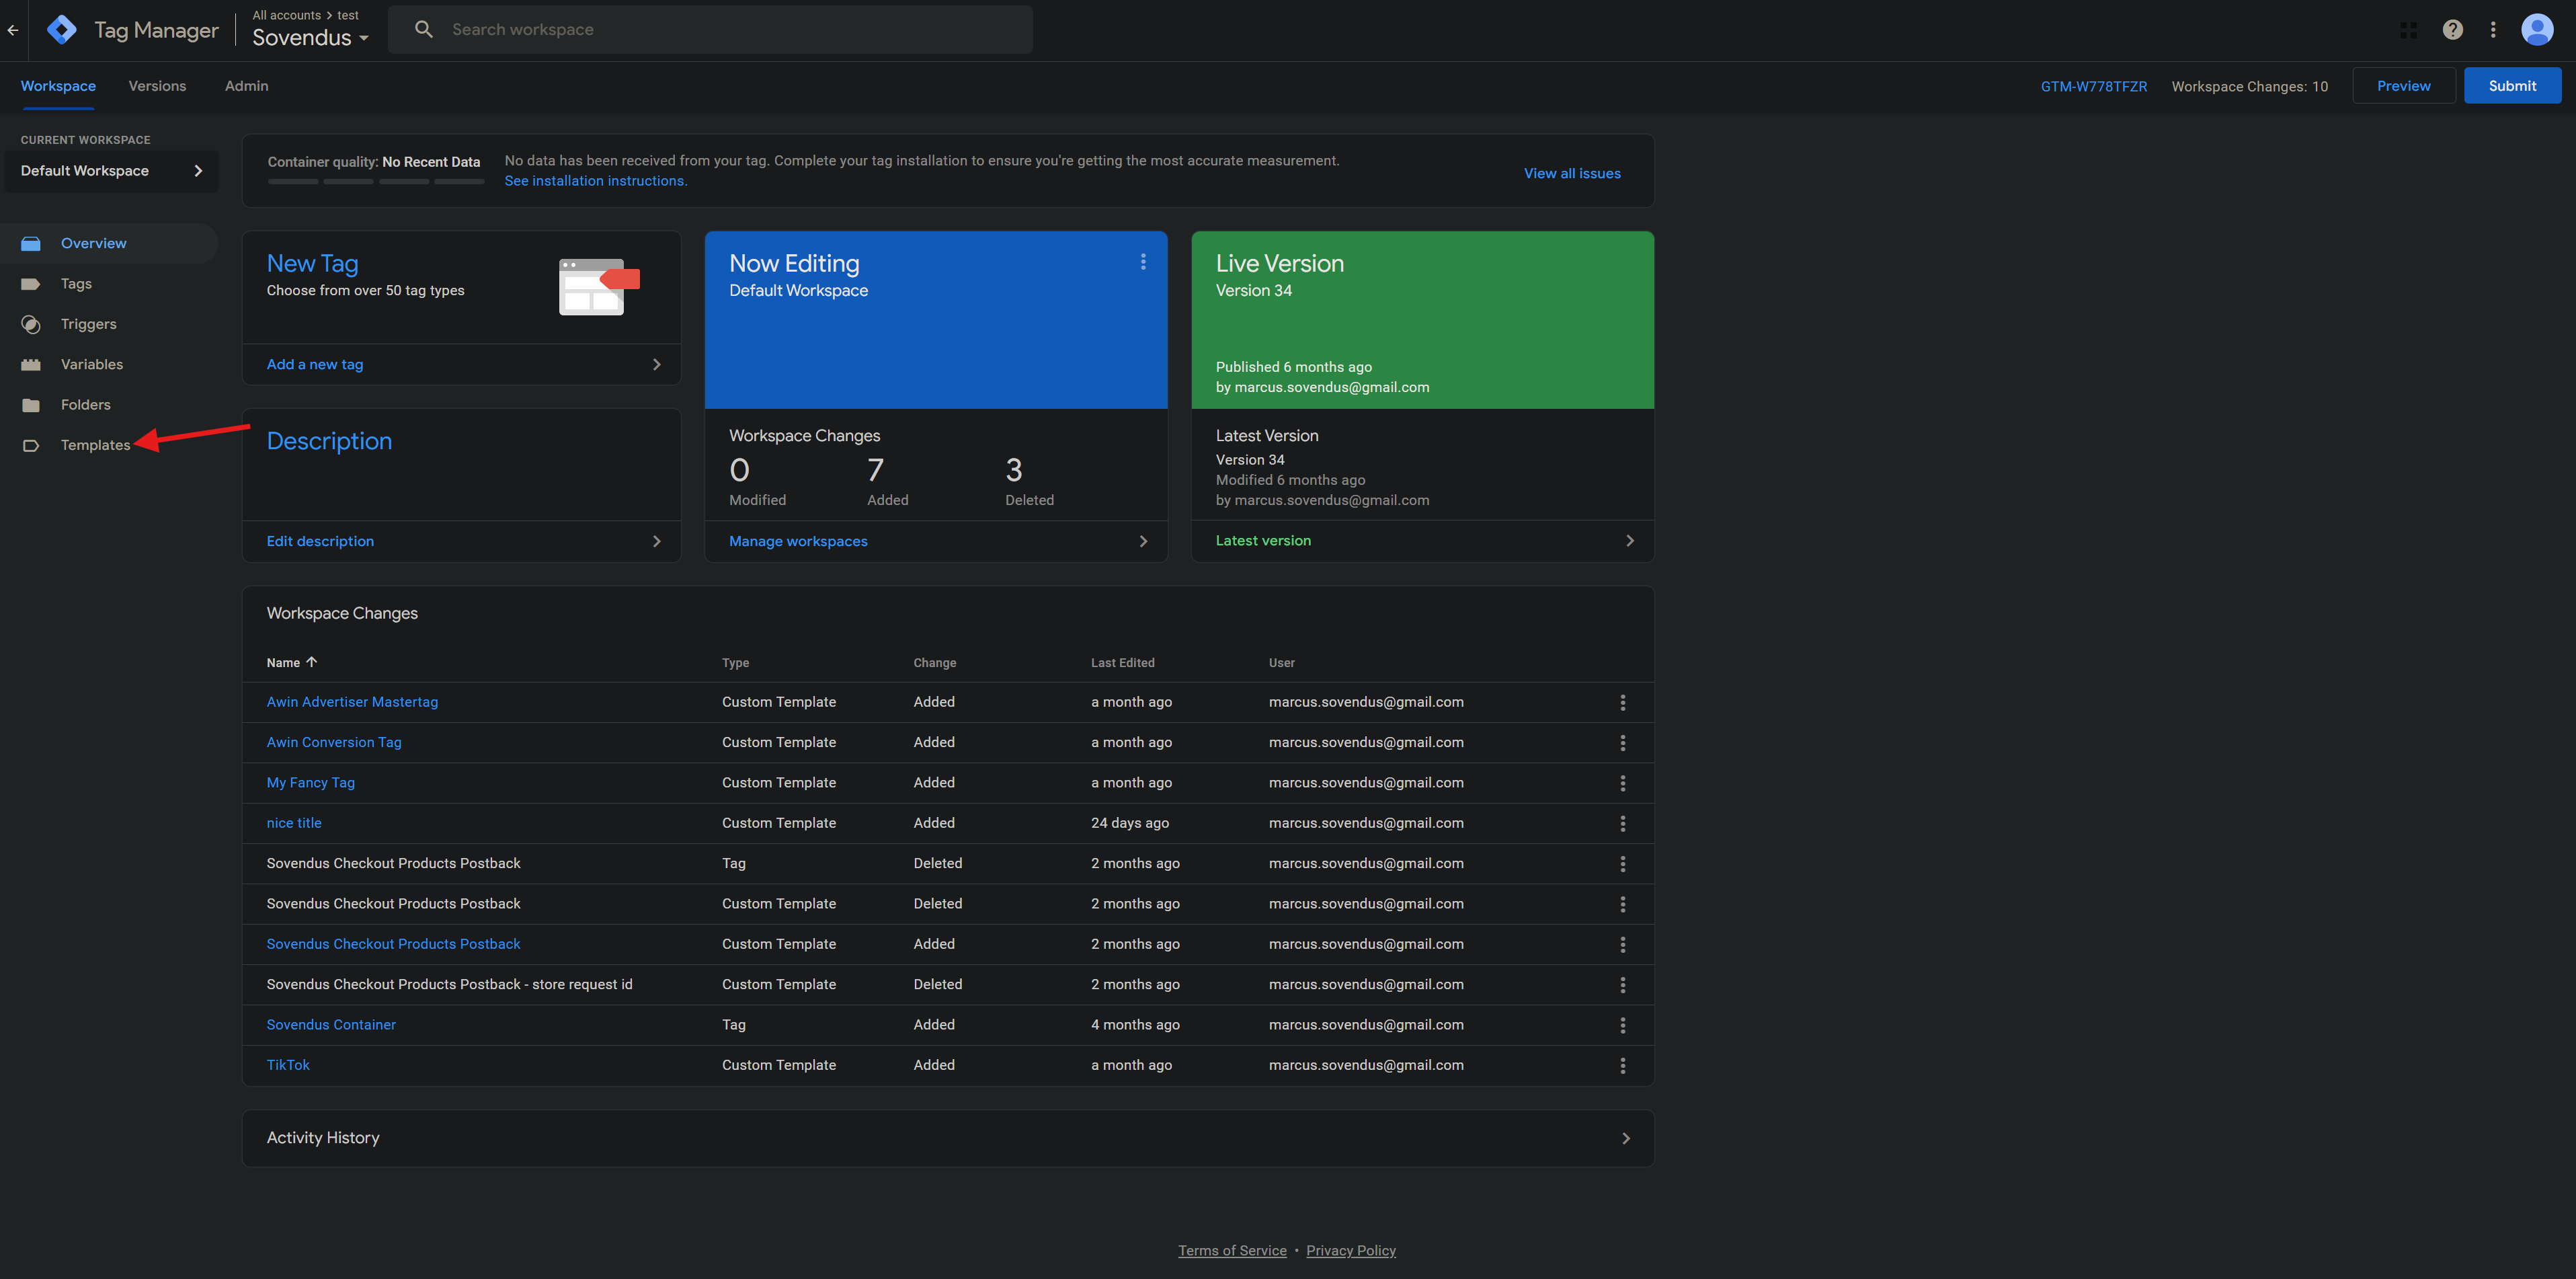Open the Google apps grid icon
2576x1279 pixels.
2408,30
